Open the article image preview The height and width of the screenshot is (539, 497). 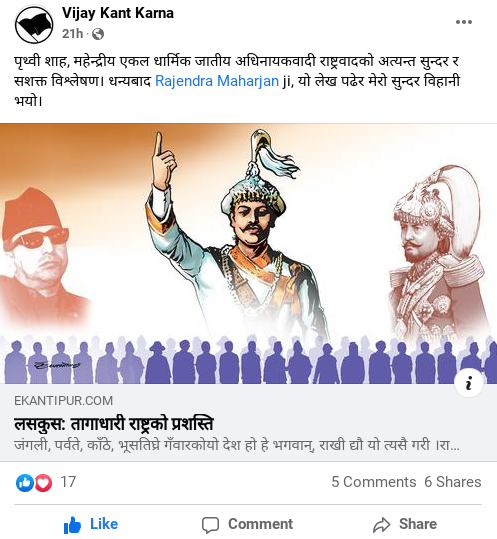248,253
